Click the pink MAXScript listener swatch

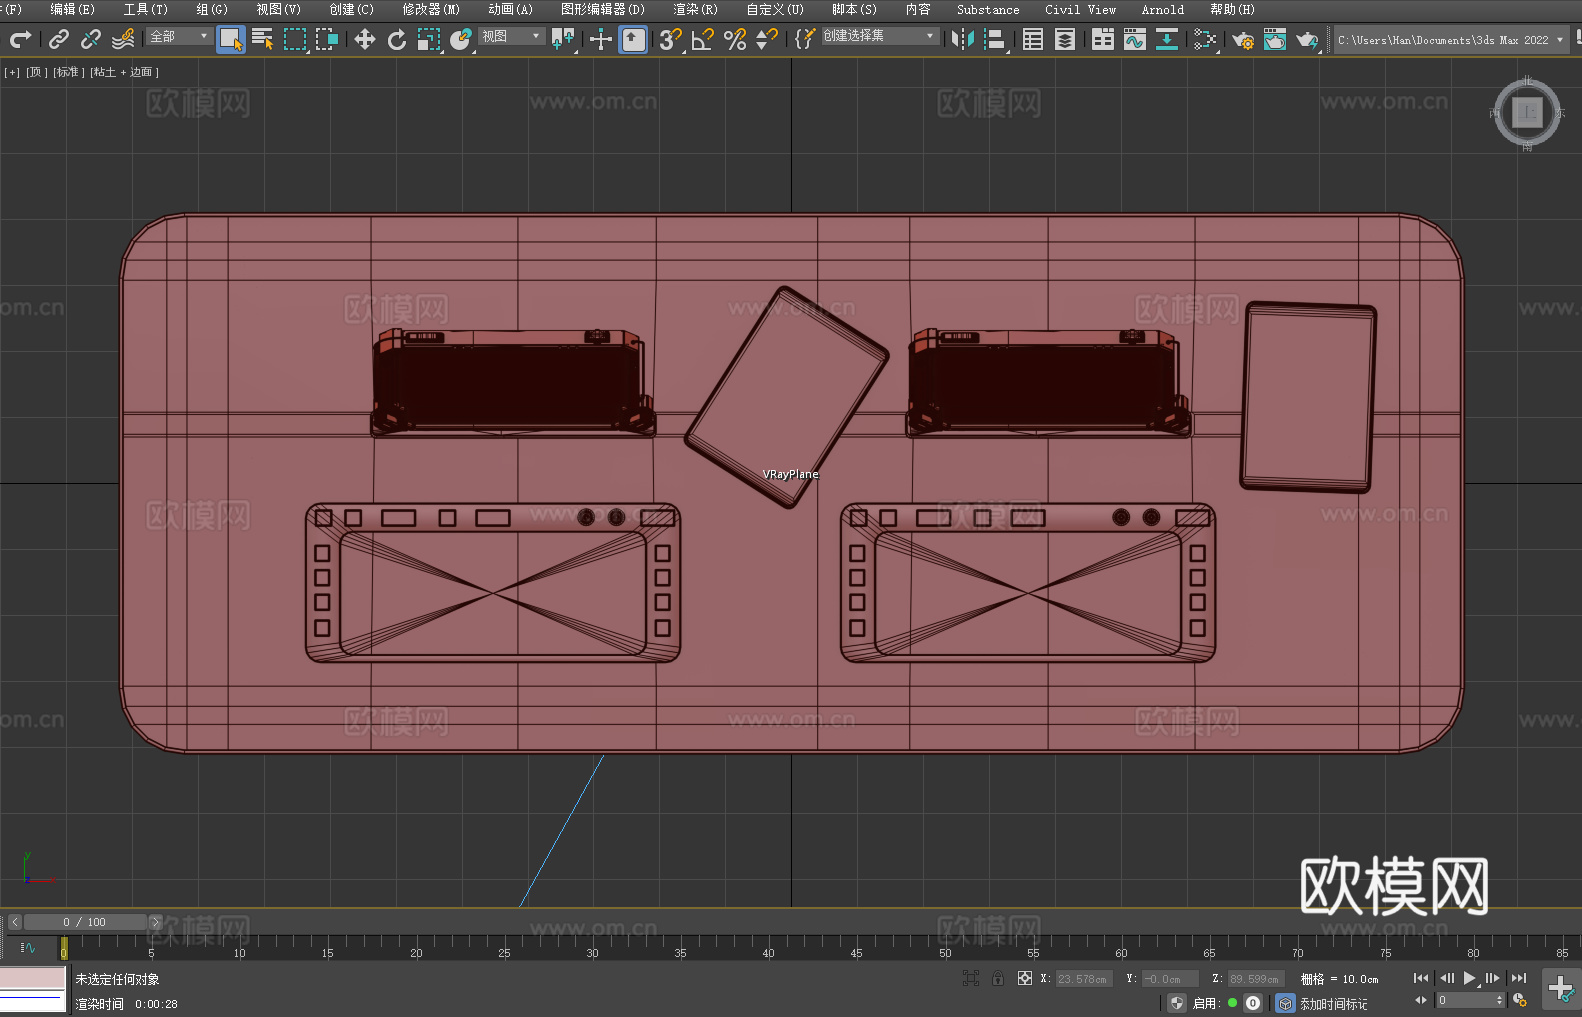[x=33, y=978]
